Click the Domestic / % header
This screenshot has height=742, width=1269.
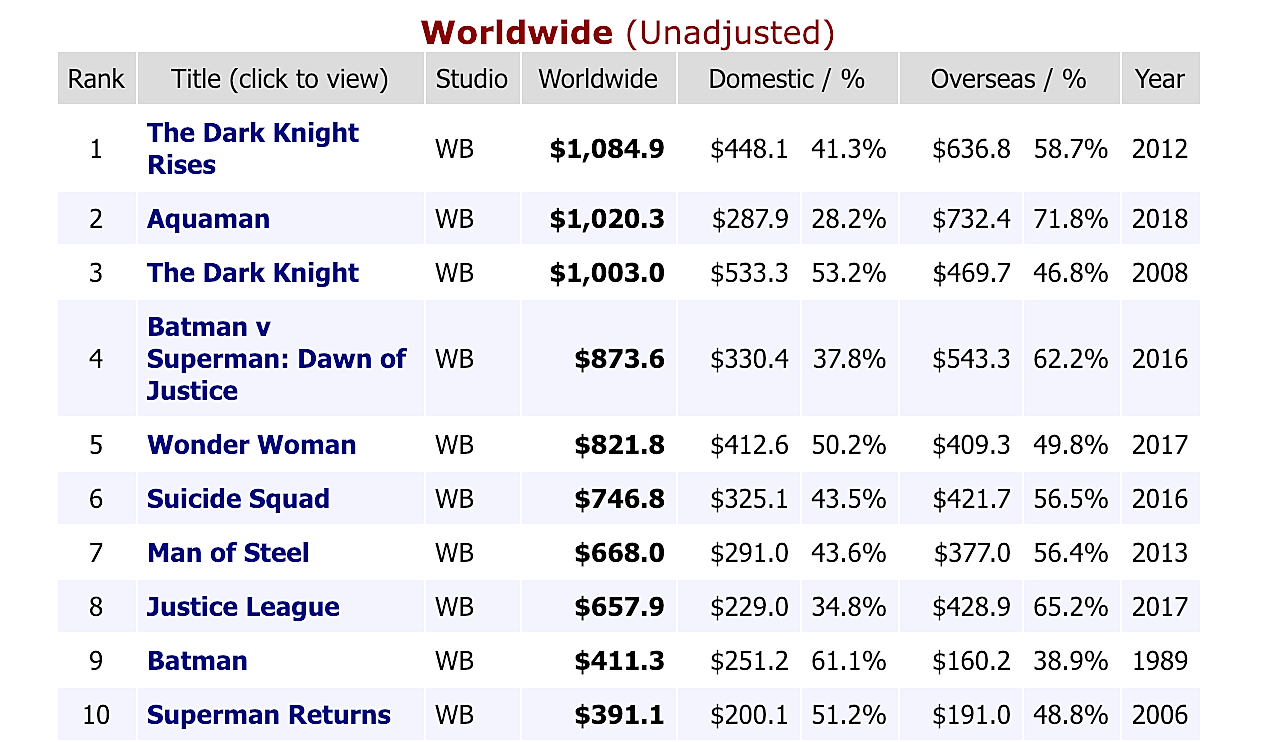786,79
